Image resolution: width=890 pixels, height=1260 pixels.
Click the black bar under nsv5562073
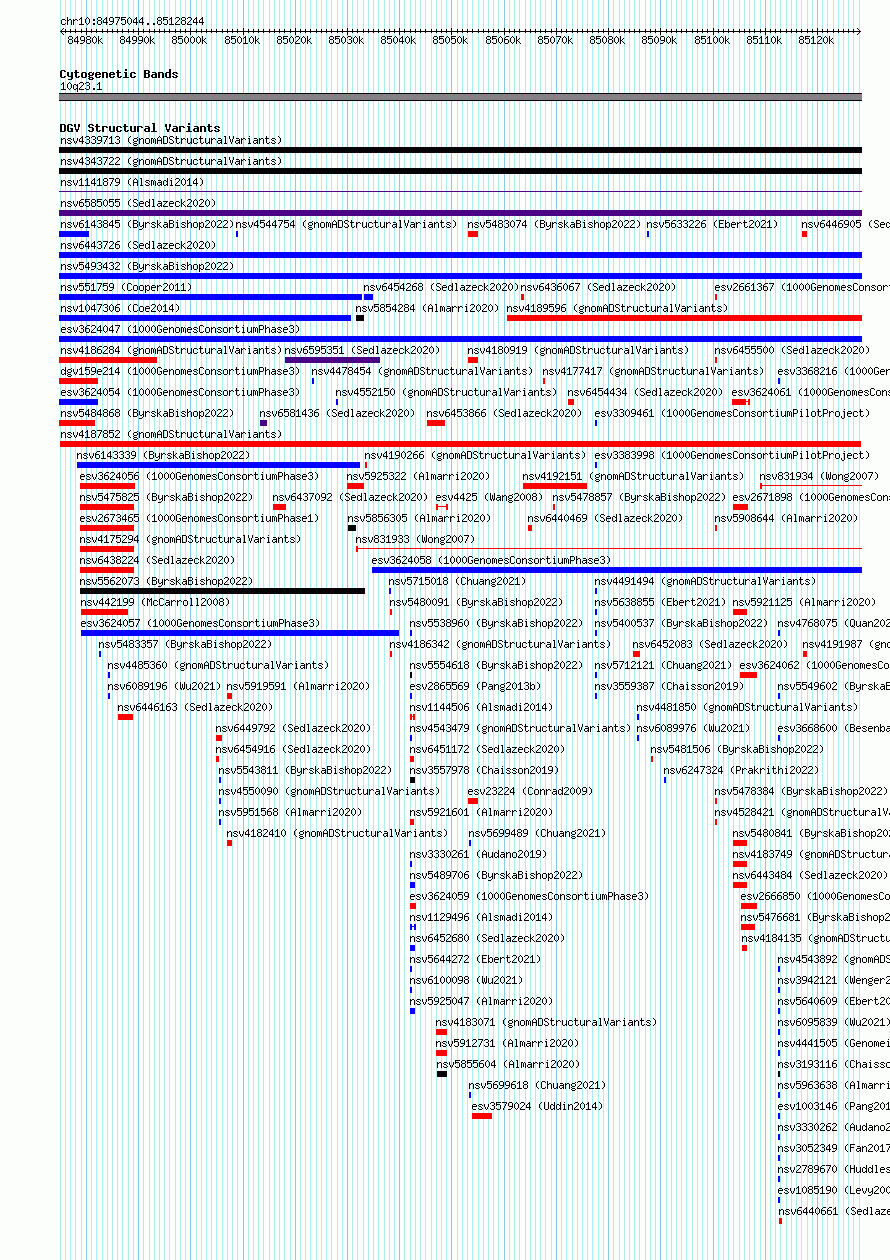222,591
